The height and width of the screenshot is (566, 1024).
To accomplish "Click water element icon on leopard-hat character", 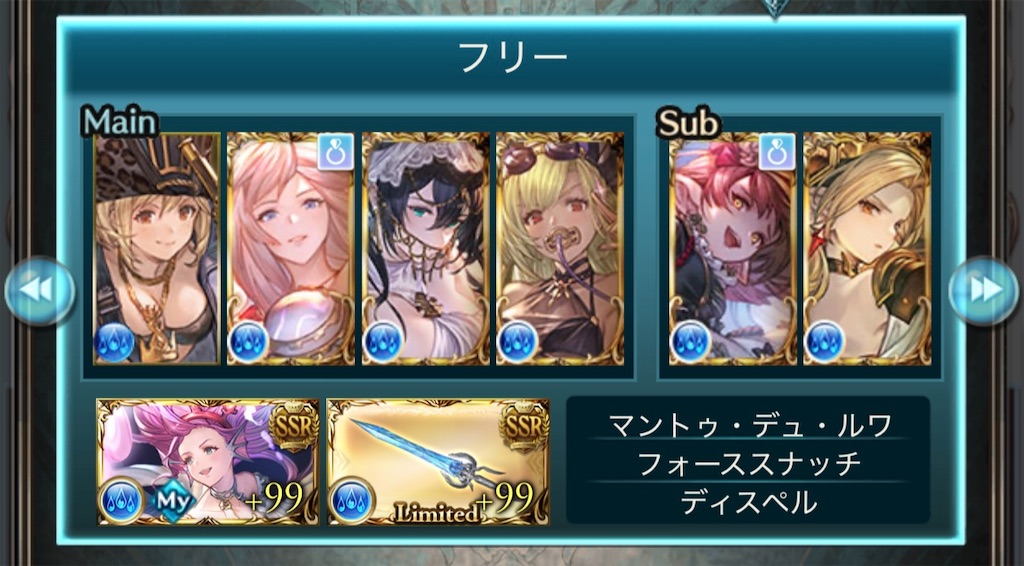I will (115, 342).
